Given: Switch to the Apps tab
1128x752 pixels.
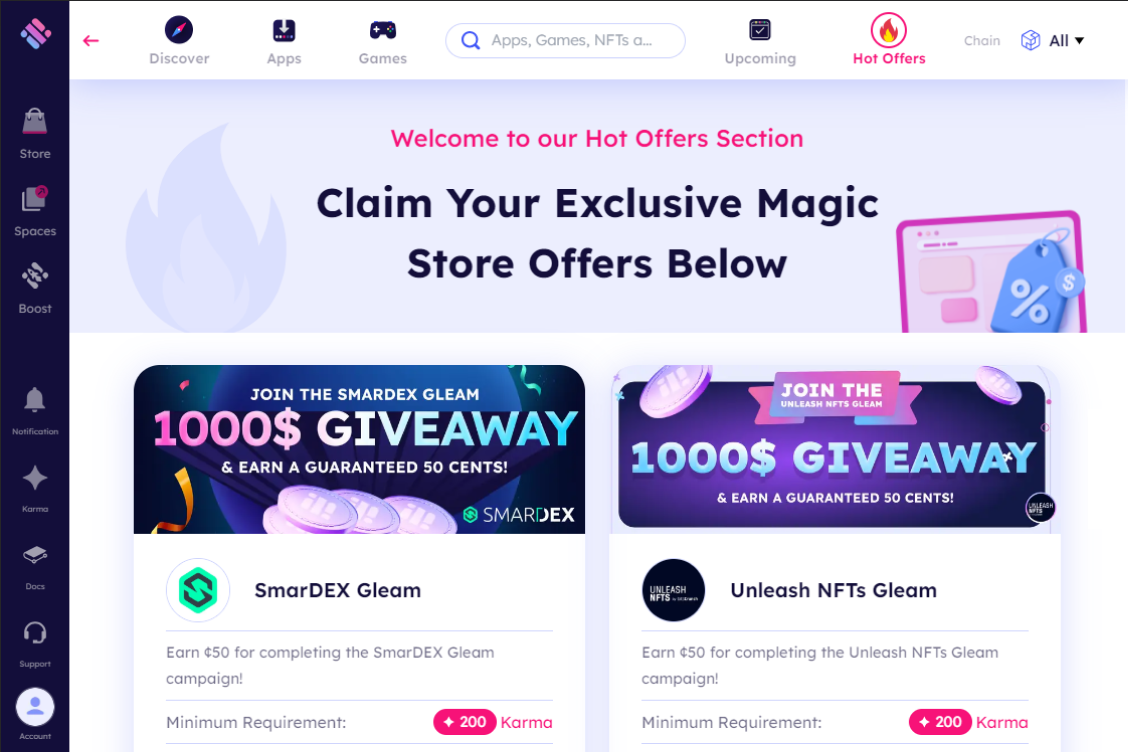Looking at the screenshot, I should [284, 40].
